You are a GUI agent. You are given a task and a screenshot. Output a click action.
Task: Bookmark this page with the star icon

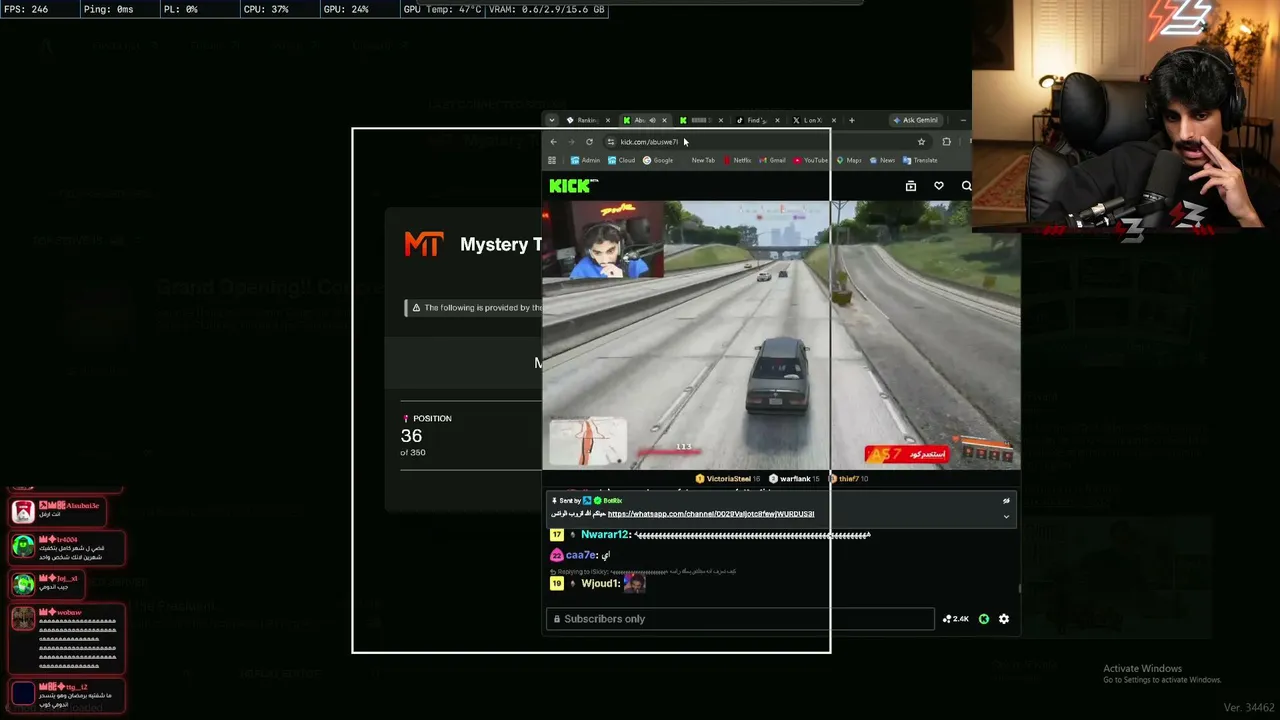[921, 142]
